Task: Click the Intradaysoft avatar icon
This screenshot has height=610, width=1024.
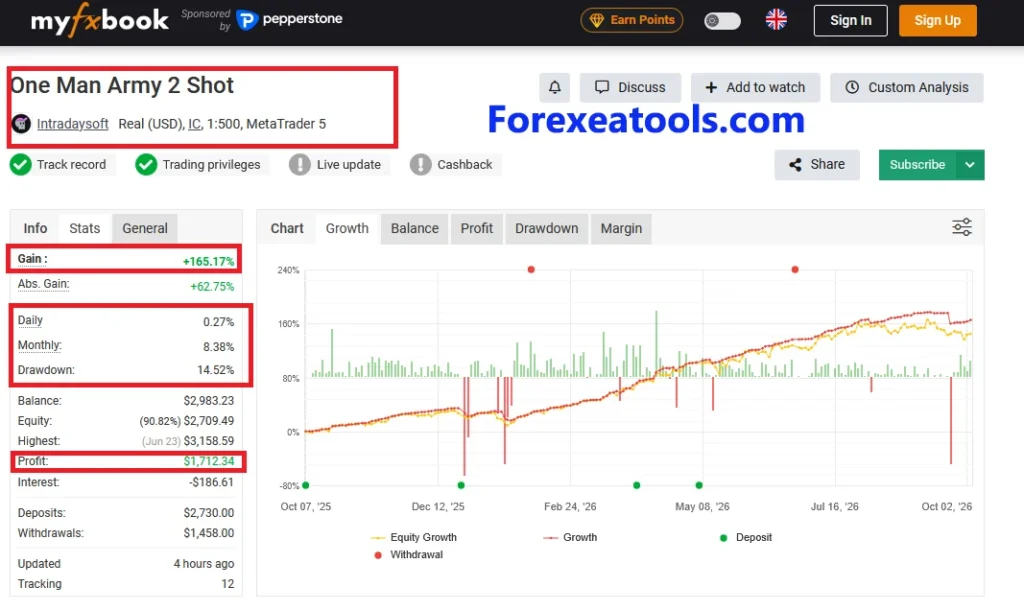Action: 22,123
